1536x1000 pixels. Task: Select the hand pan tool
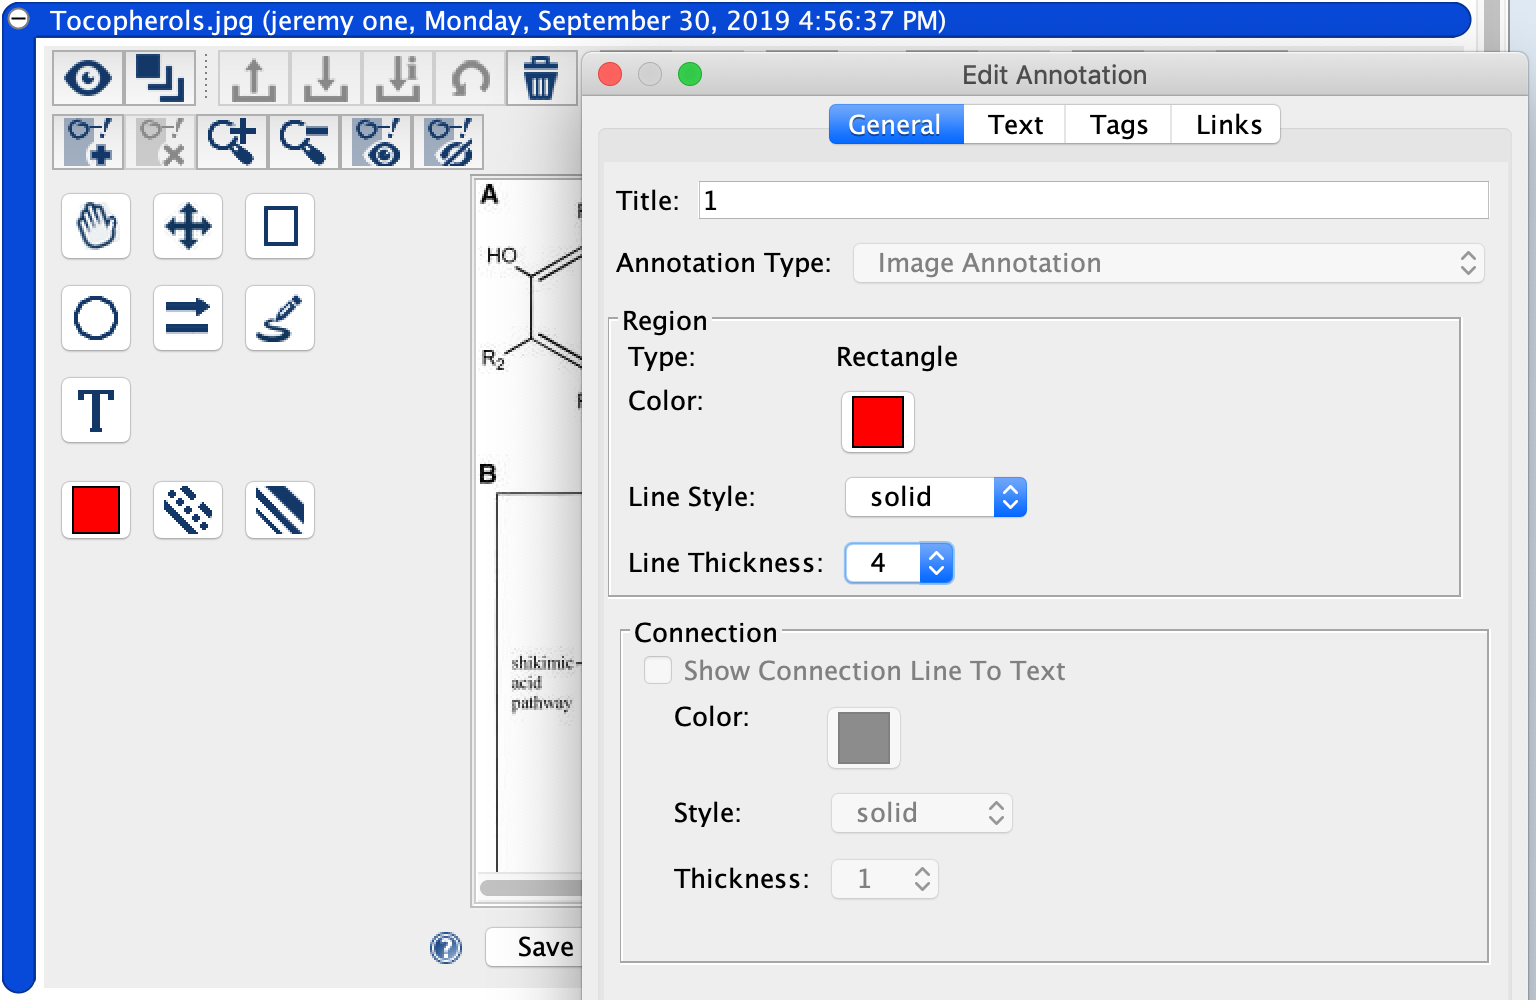[95, 226]
